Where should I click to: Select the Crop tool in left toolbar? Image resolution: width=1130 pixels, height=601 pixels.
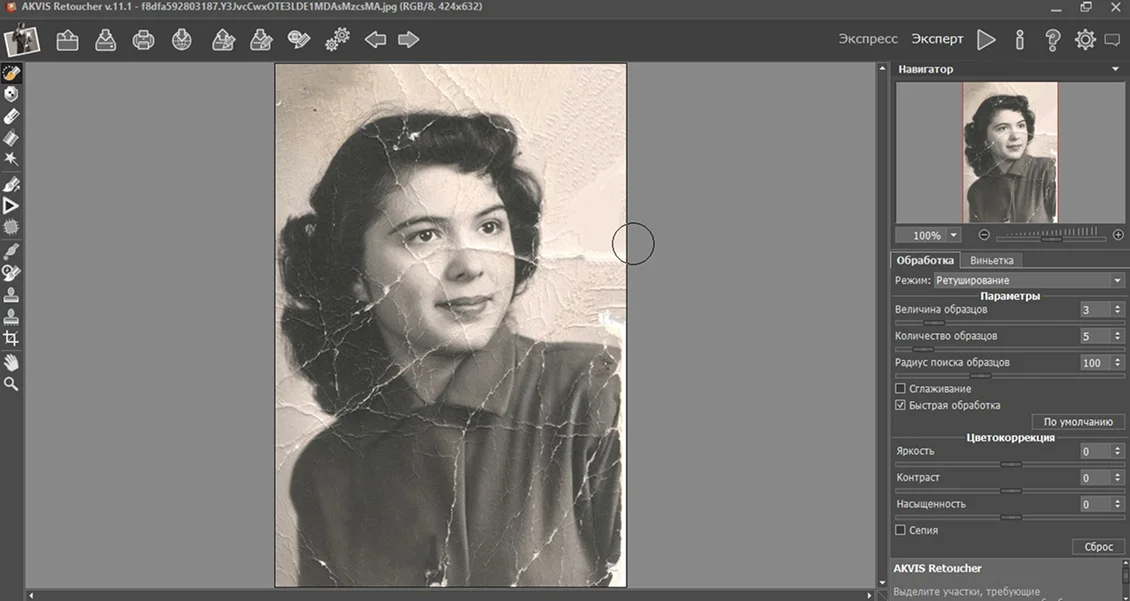(12, 339)
